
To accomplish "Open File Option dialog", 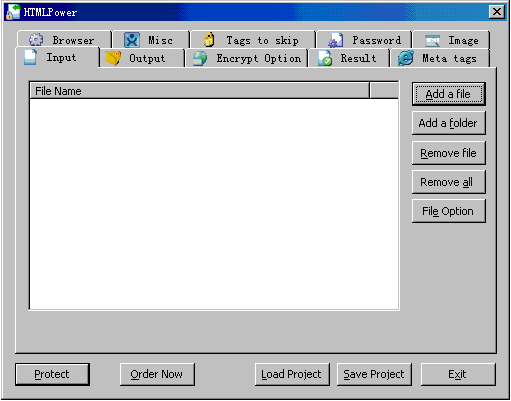I will click(x=449, y=211).
